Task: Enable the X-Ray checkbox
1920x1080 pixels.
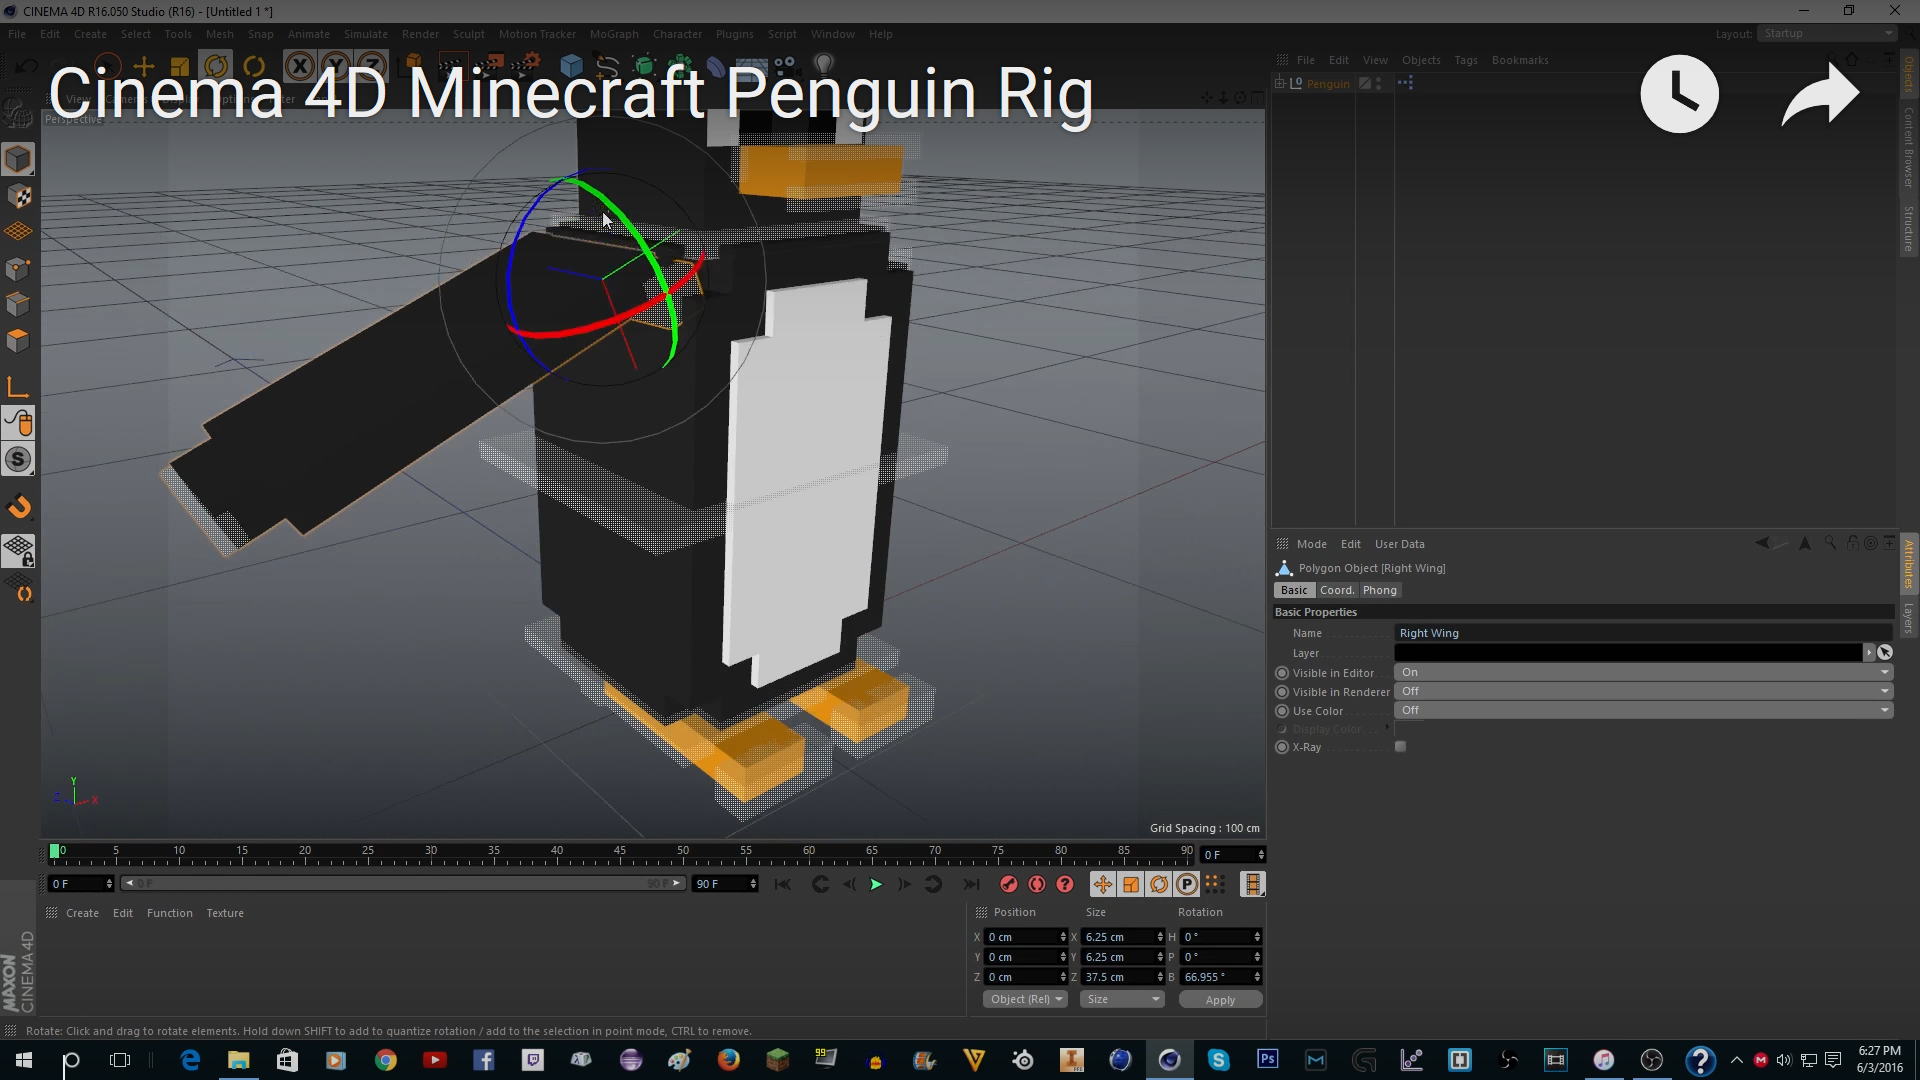Action: point(1400,747)
